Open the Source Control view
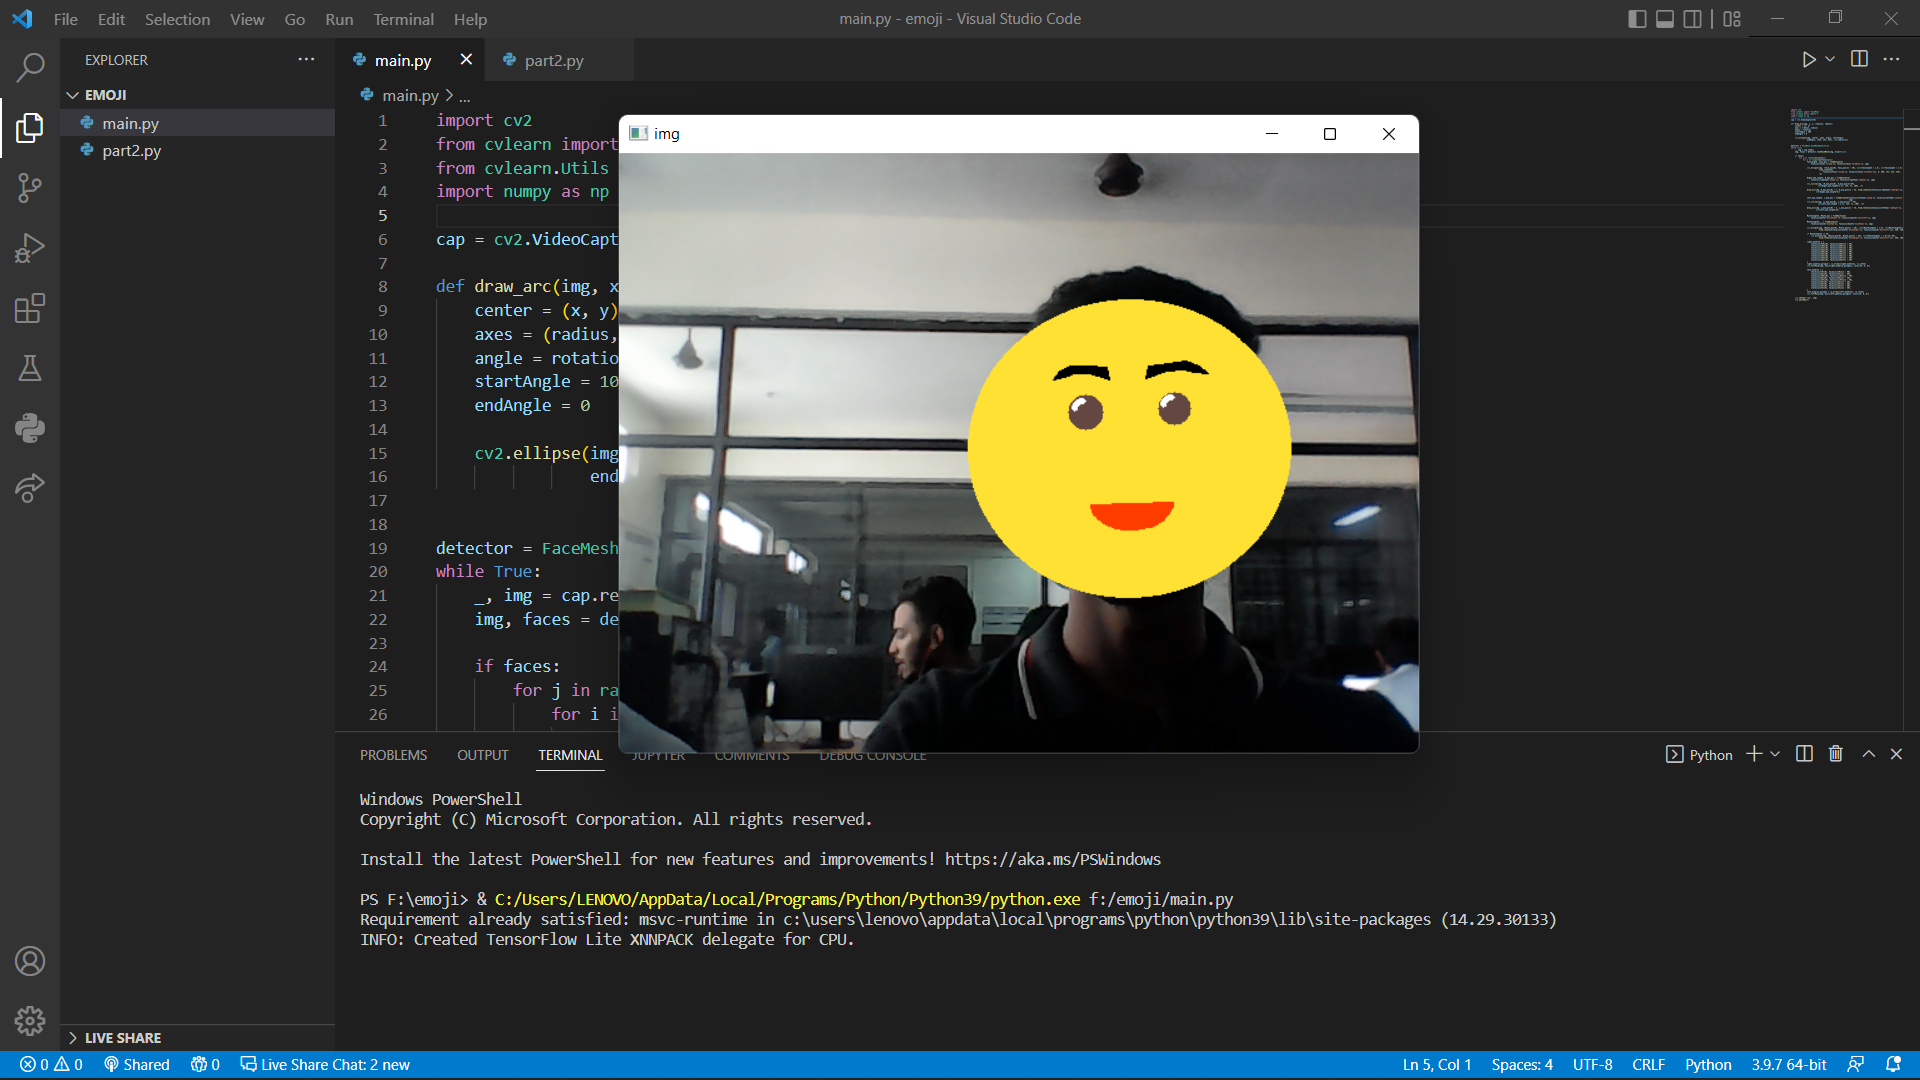Screen dimensions: 1920x1080 coord(30,188)
